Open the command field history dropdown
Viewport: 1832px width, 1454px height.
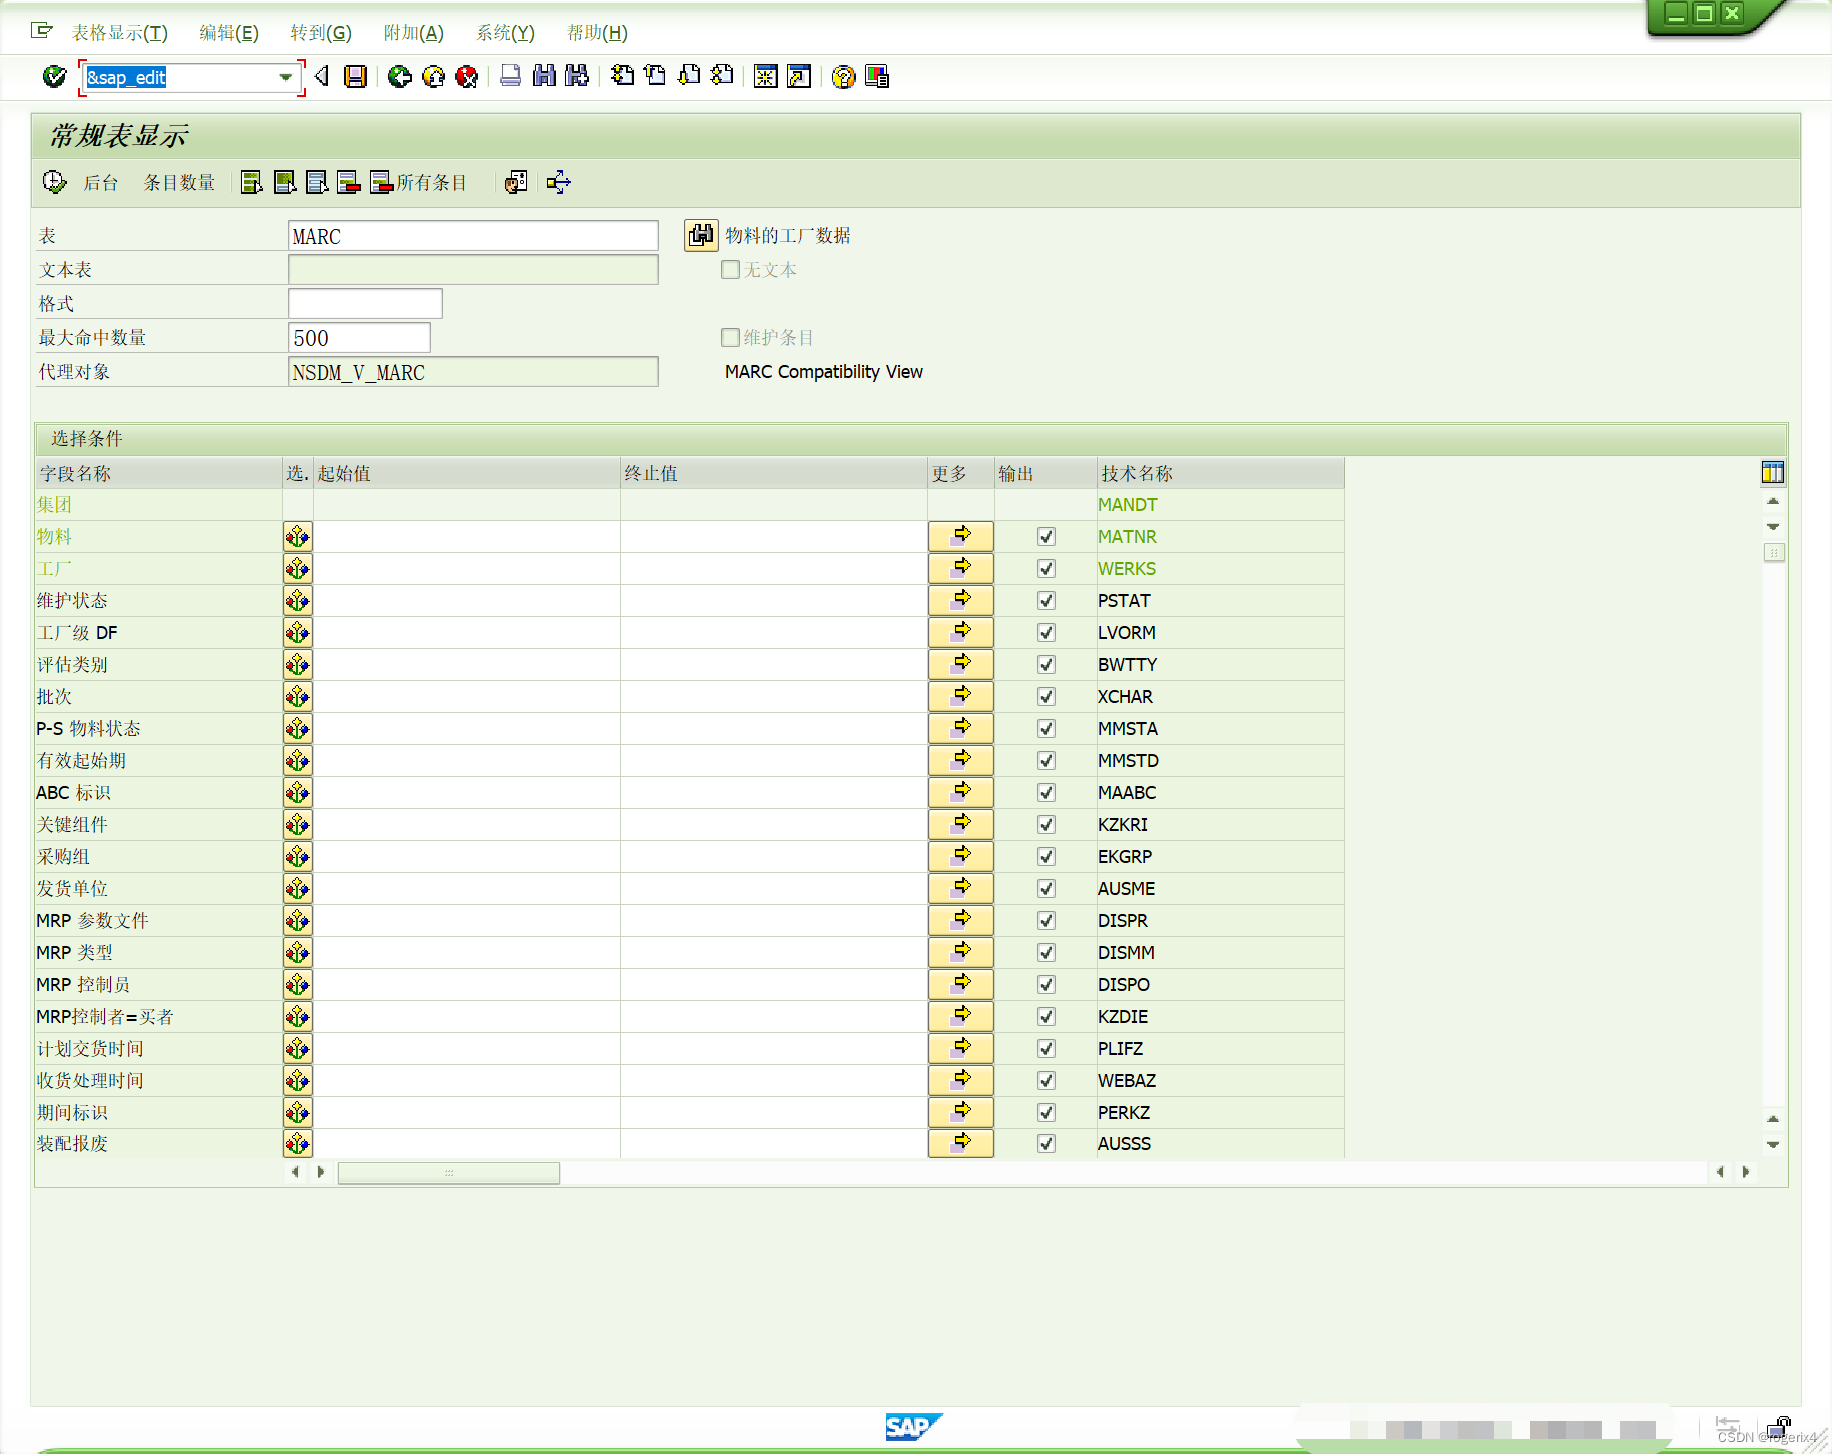click(x=285, y=77)
